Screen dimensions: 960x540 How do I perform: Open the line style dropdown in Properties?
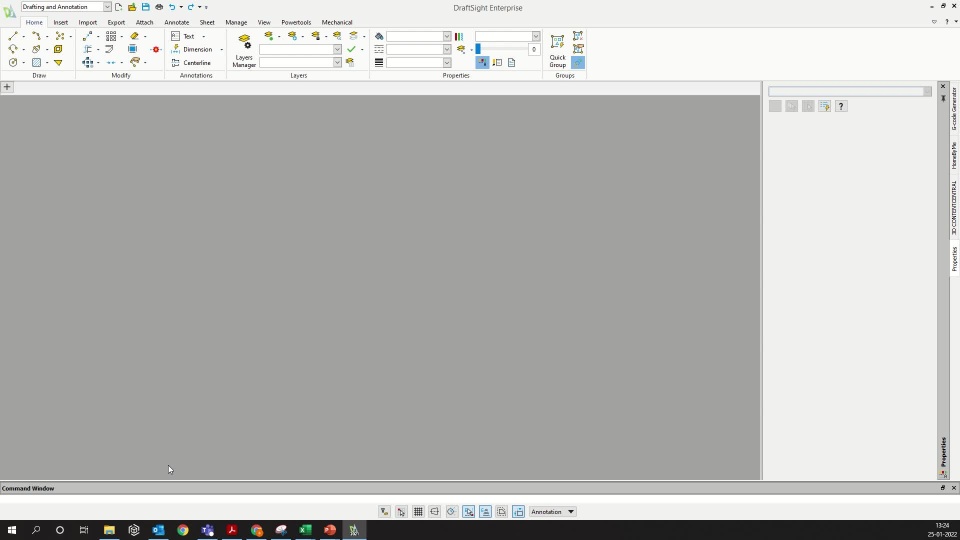pos(447,49)
